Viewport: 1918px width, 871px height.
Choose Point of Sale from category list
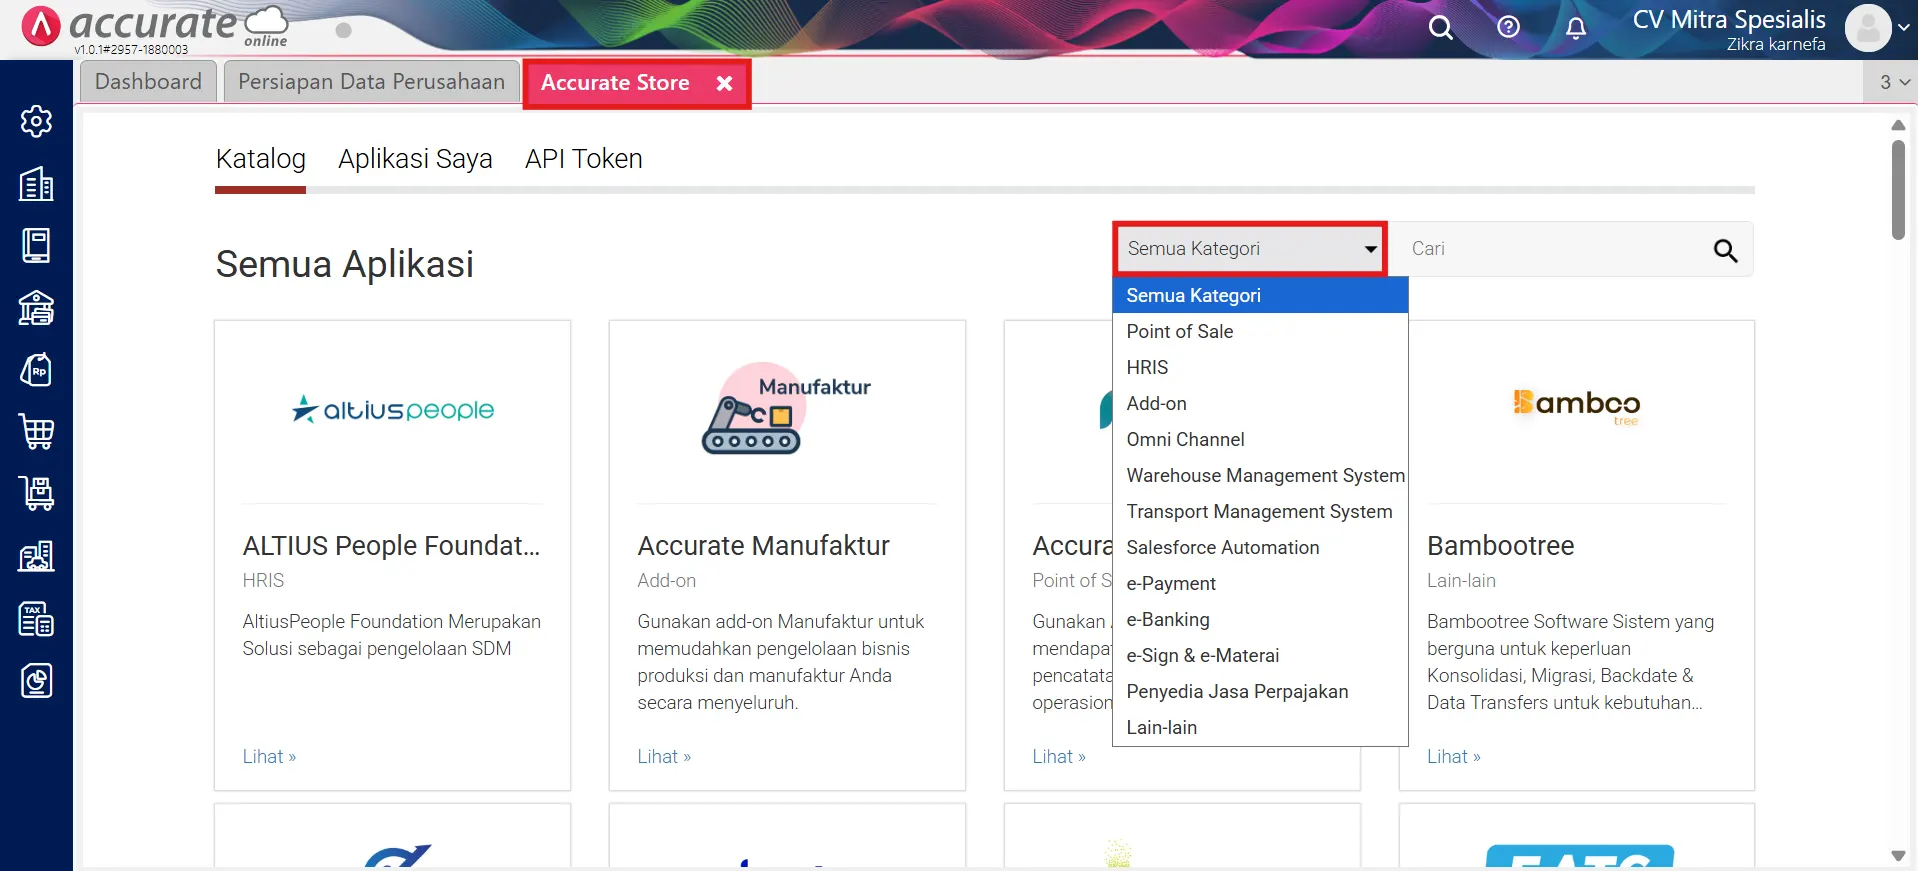coord(1179,332)
